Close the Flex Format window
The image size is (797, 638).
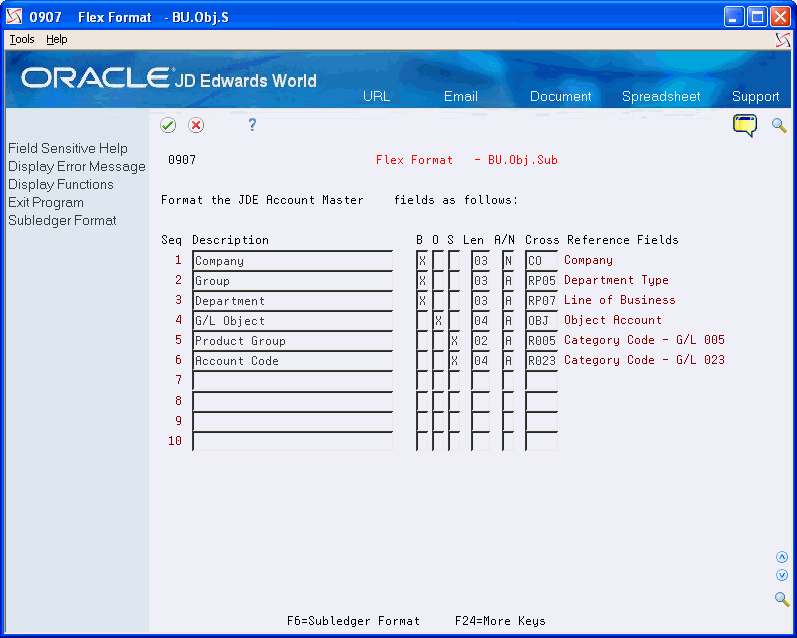(780, 17)
